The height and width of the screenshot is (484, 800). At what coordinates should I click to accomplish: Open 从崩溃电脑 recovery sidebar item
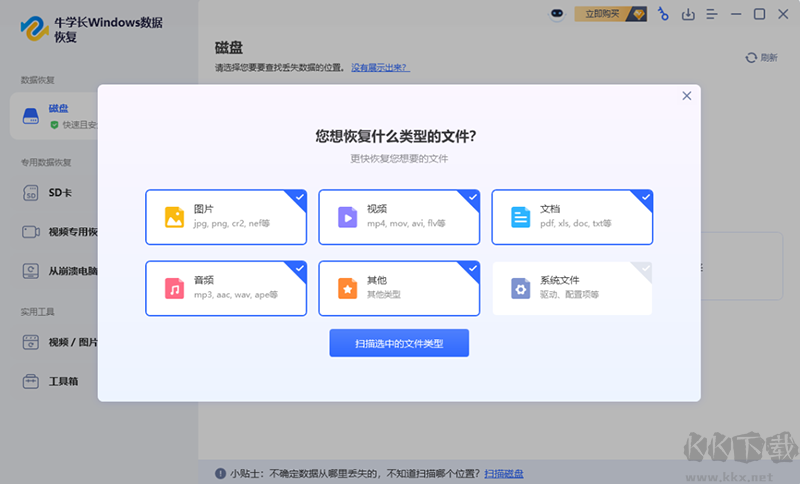(73, 271)
